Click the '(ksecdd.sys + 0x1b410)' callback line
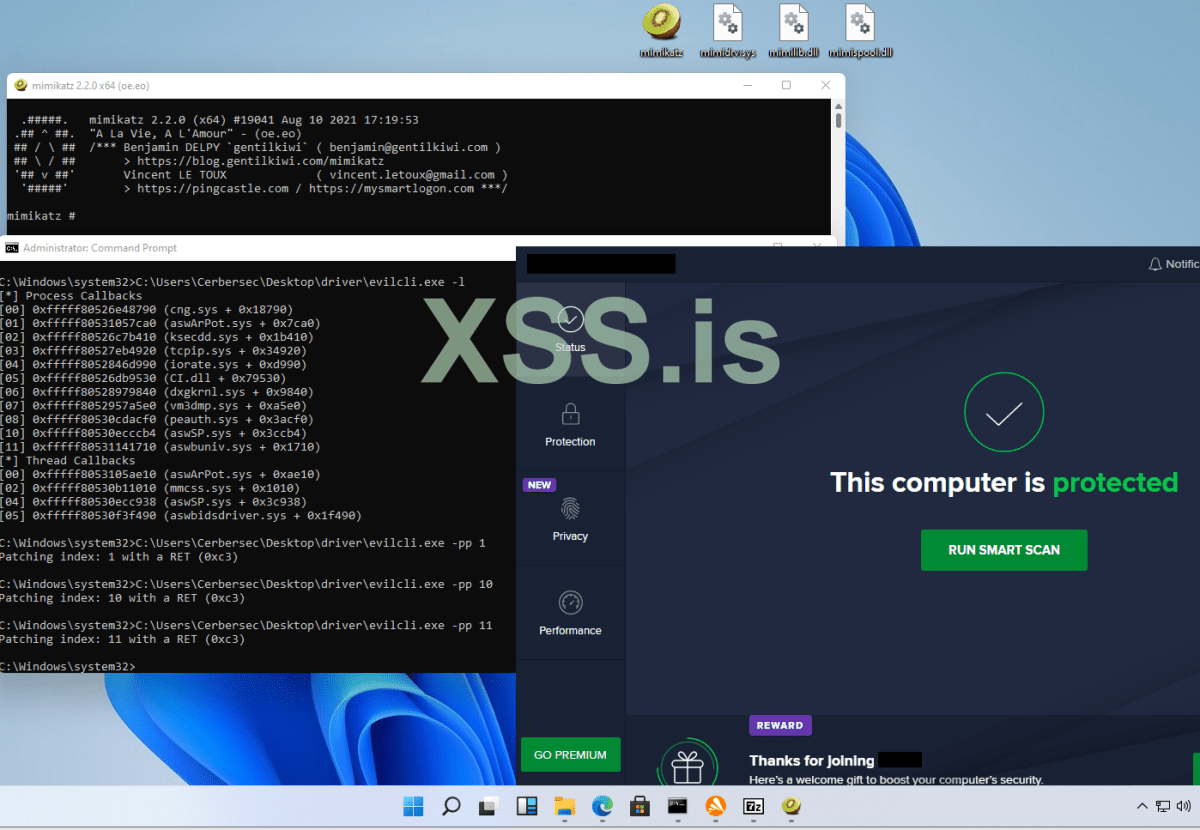 point(157,337)
